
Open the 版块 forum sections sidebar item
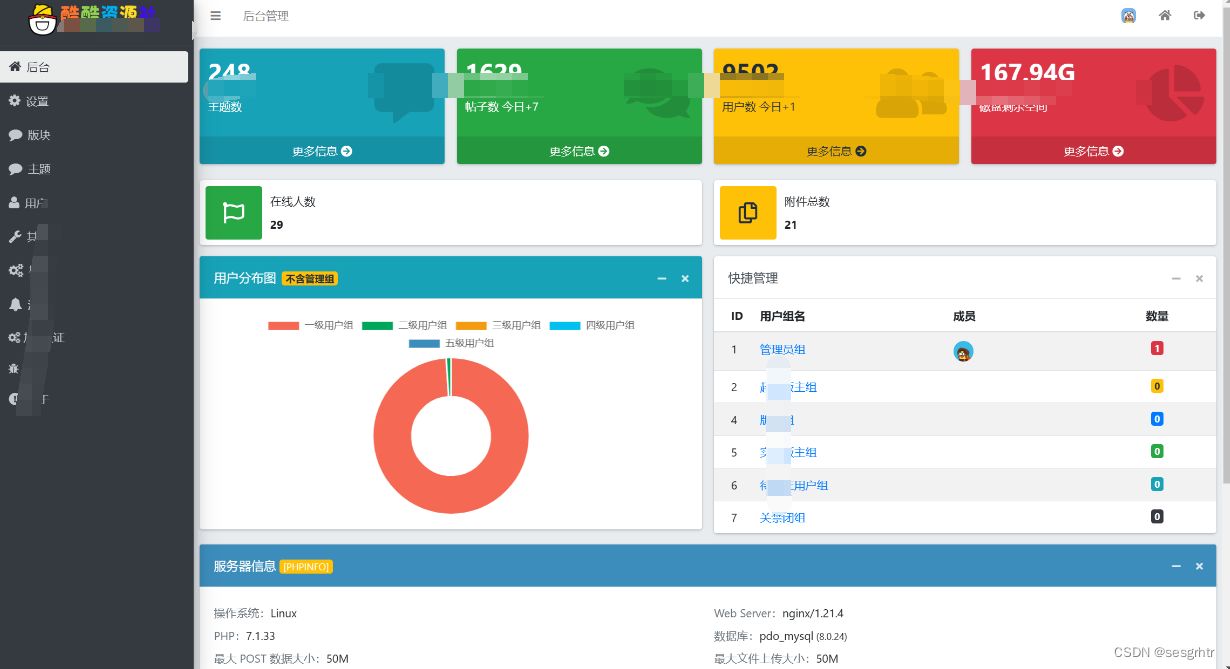click(94, 135)
